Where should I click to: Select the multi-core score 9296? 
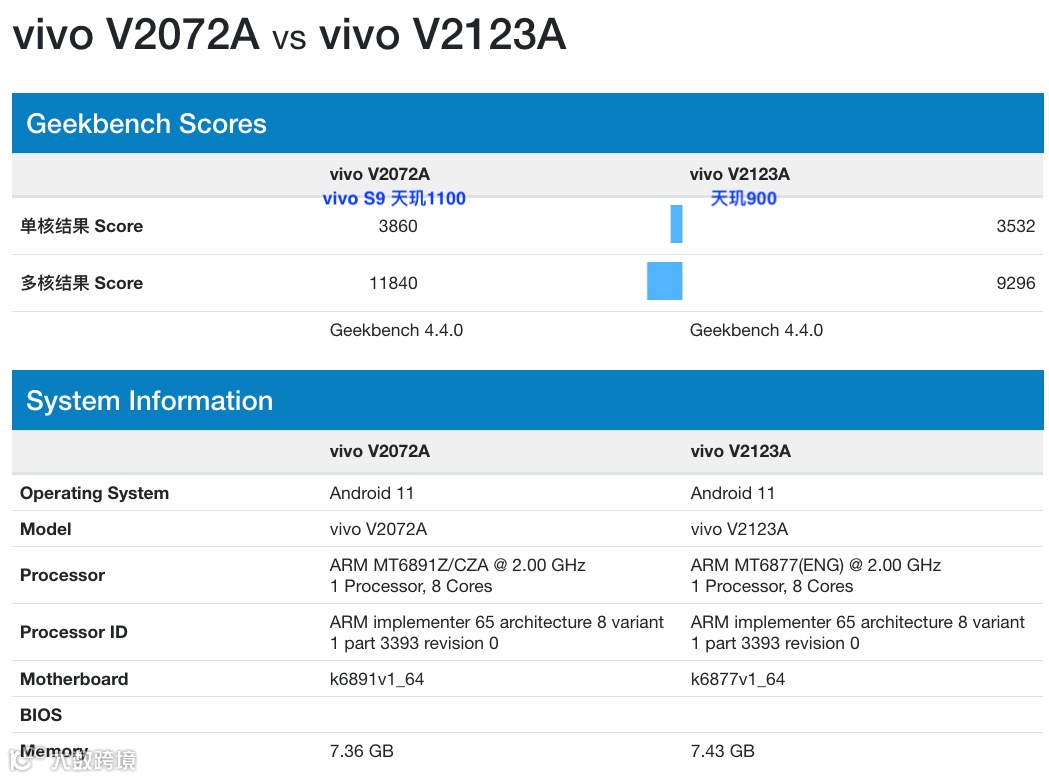click(1016, 283)
